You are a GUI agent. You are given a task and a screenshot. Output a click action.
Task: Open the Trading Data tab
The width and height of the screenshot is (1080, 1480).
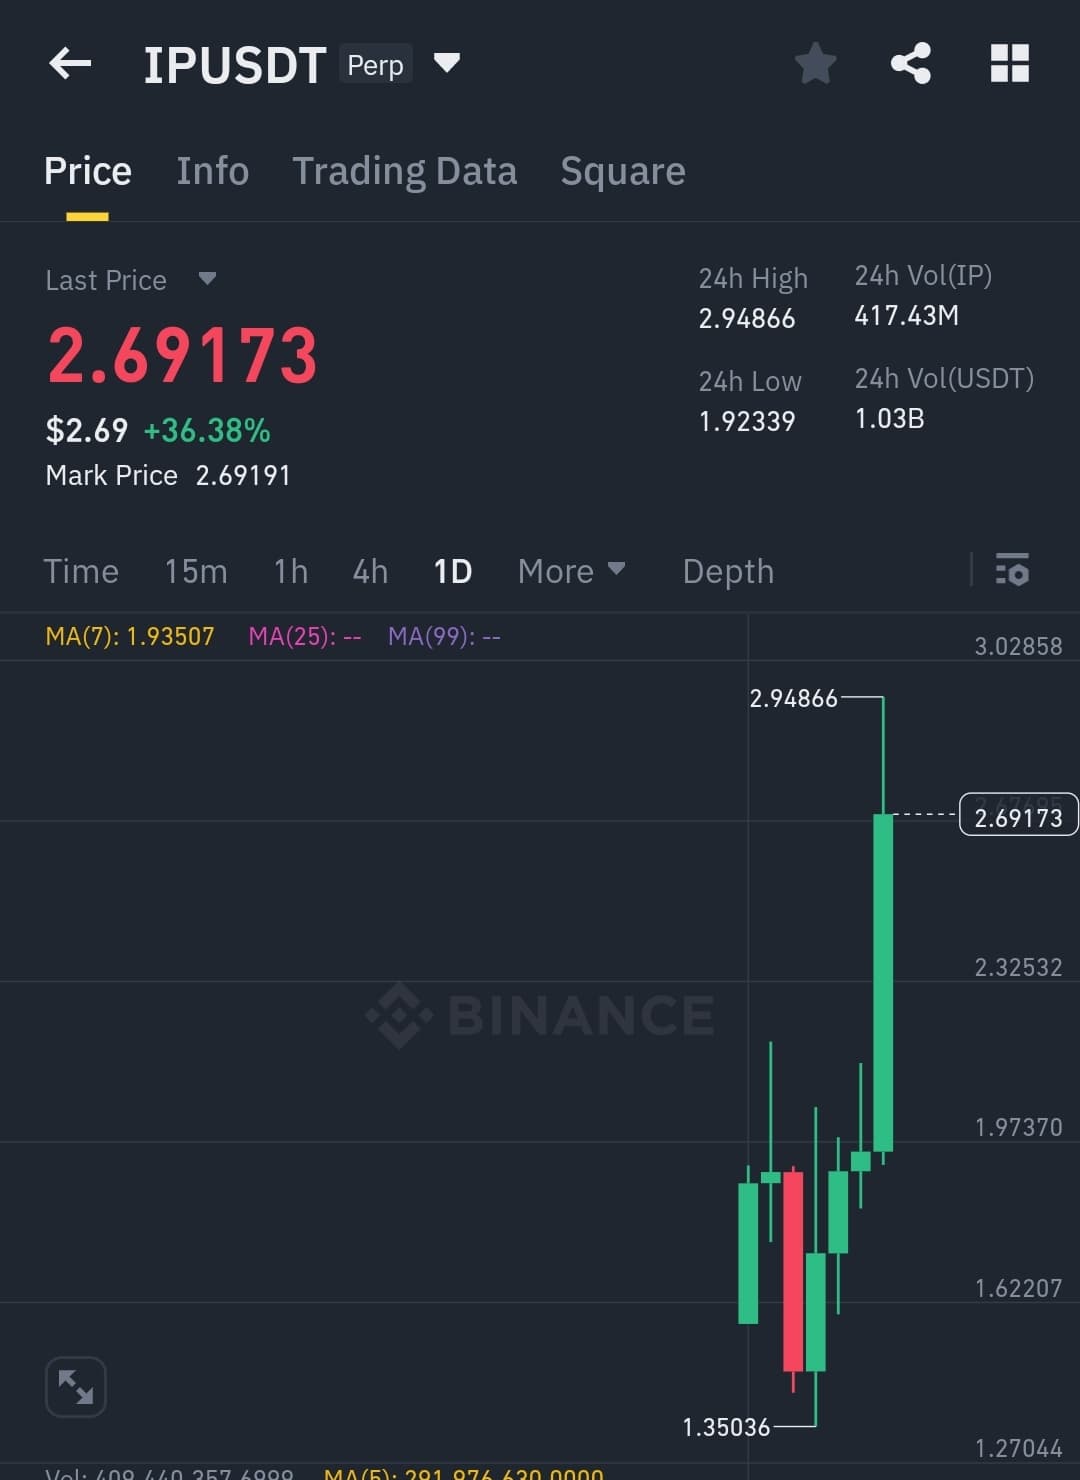(x=404, y=171)
